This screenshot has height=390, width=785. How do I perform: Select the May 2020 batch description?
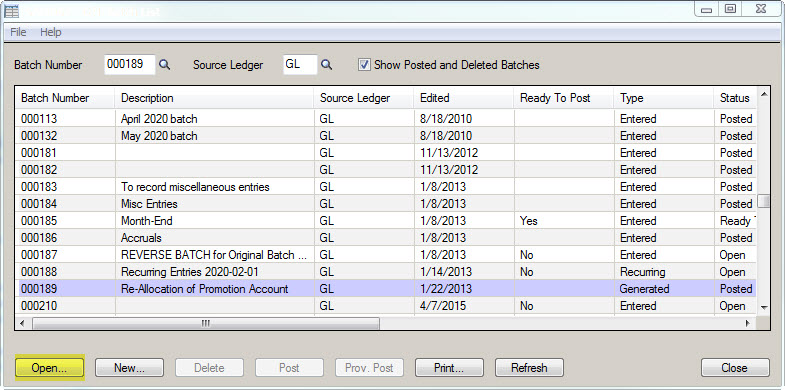tap(159, 136)
